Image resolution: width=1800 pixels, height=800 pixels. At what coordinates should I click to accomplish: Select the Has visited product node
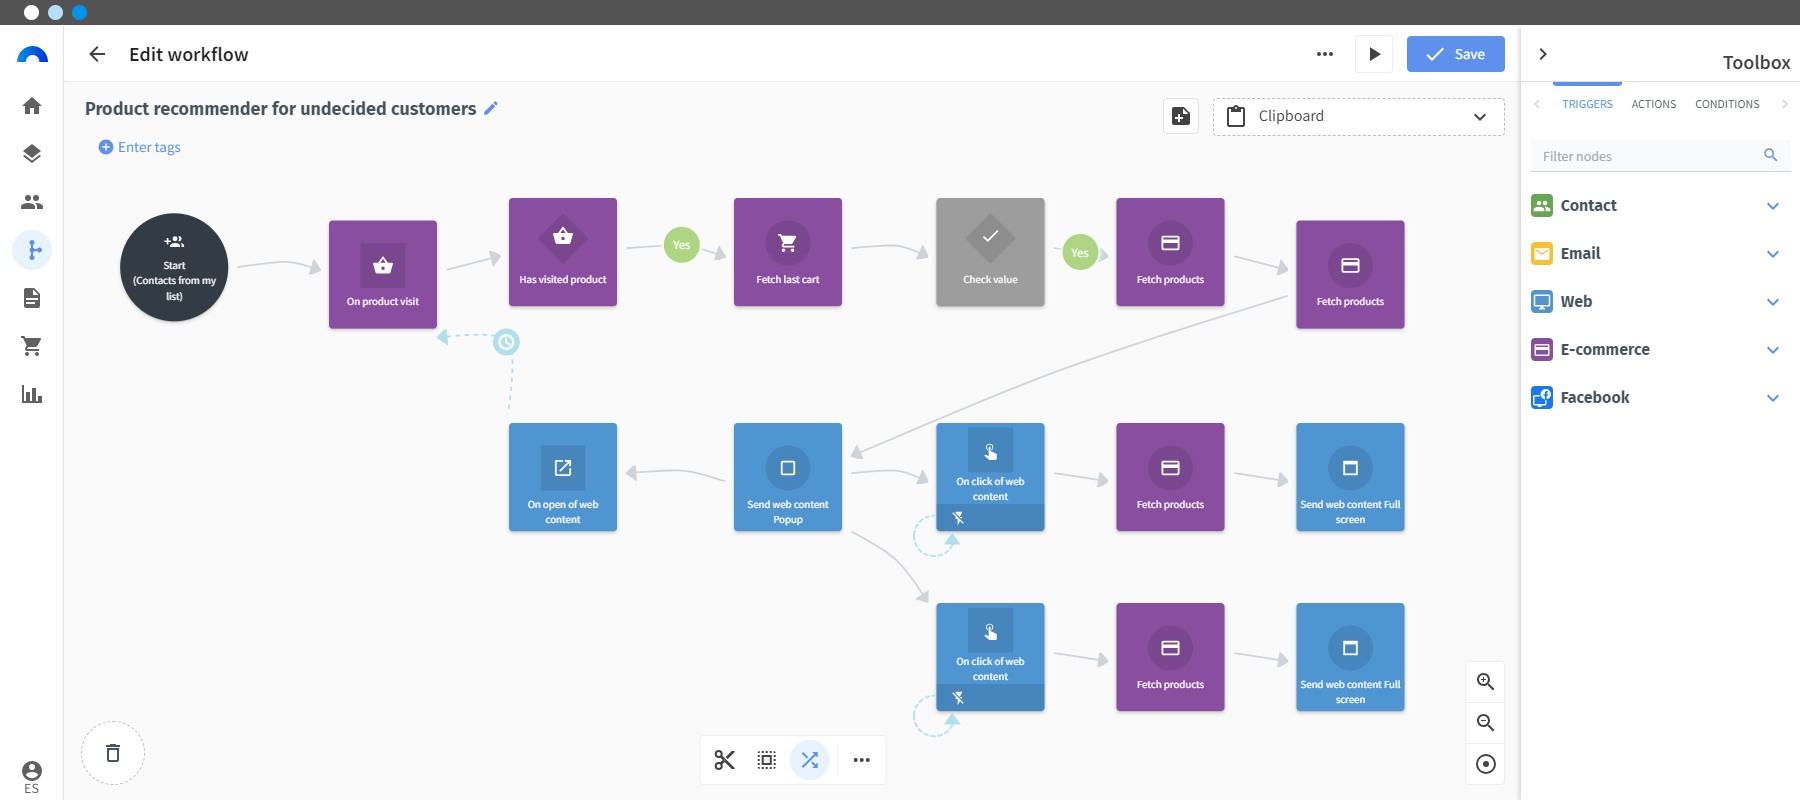[x=563, y=252]
